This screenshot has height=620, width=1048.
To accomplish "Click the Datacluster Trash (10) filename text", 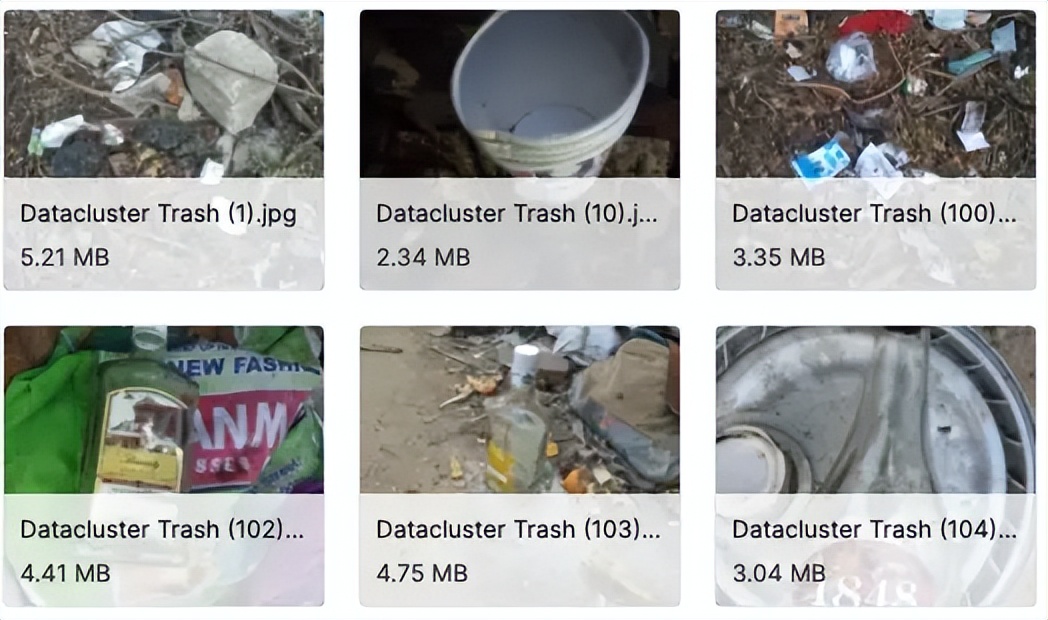I will 517,214.
